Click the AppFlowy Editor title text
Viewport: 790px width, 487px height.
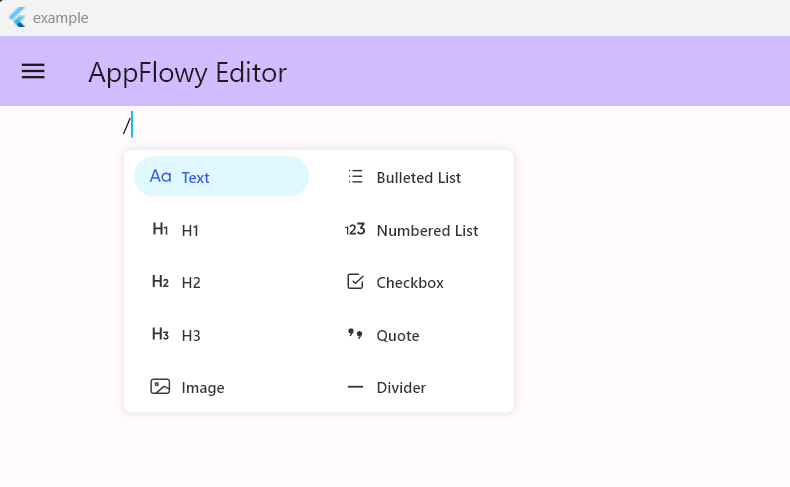click(x=187, y=74)
